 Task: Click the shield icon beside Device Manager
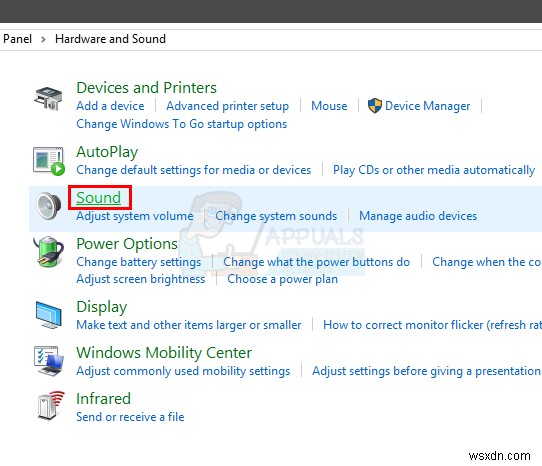coord(375,105)
